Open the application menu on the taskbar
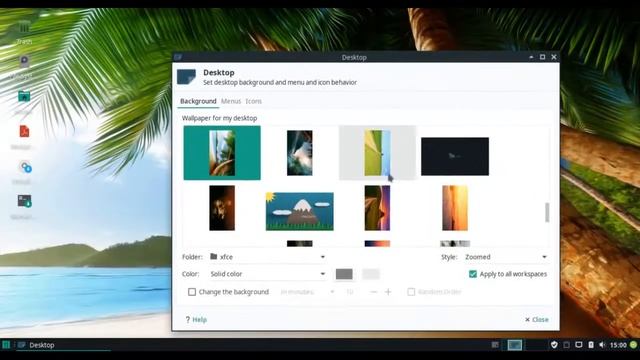 coord(6,345)
